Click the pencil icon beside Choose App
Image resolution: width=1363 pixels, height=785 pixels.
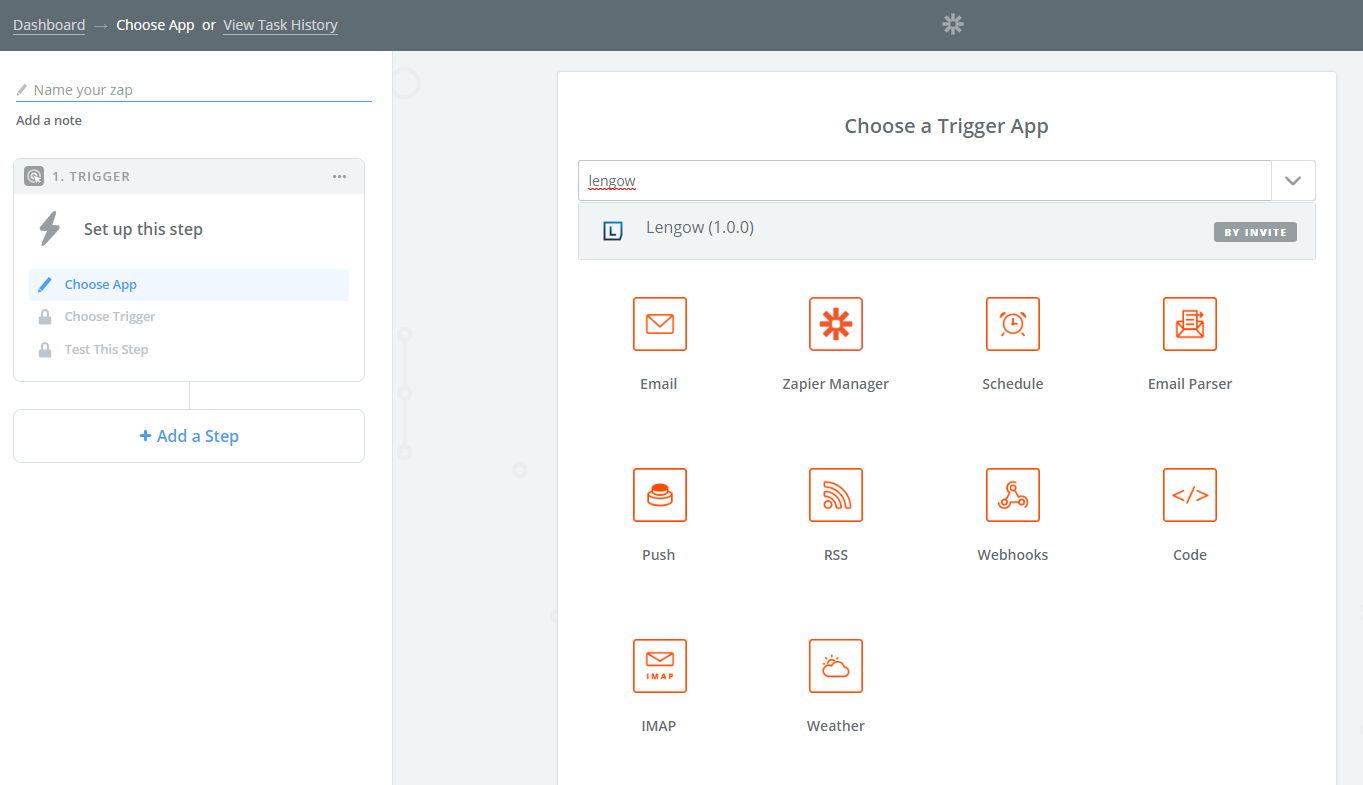(44, 285)
